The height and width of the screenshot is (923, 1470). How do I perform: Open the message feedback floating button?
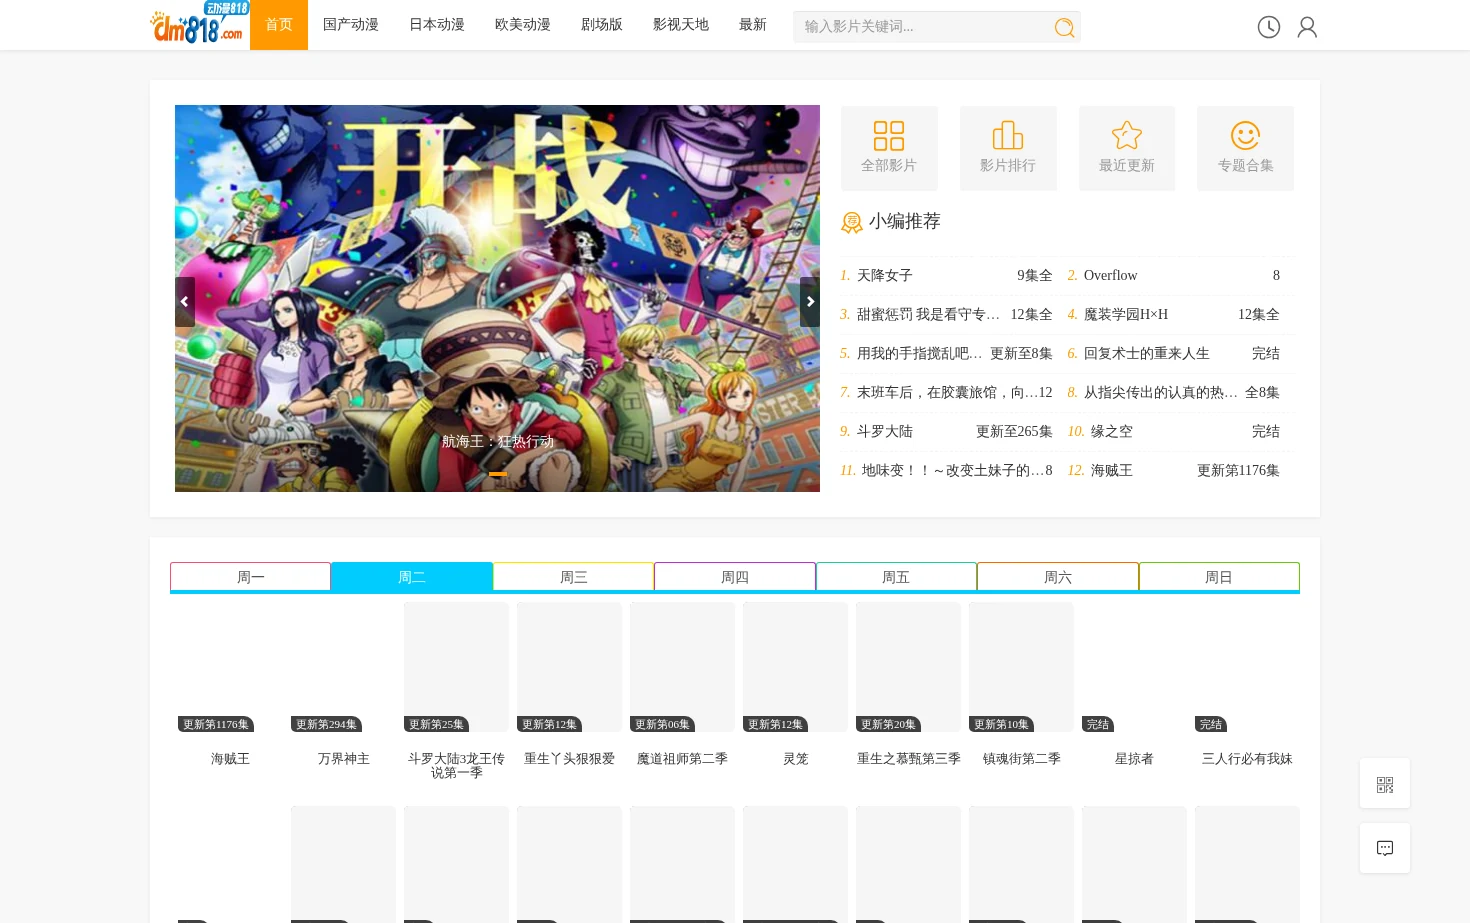[x=1385, y=848]
